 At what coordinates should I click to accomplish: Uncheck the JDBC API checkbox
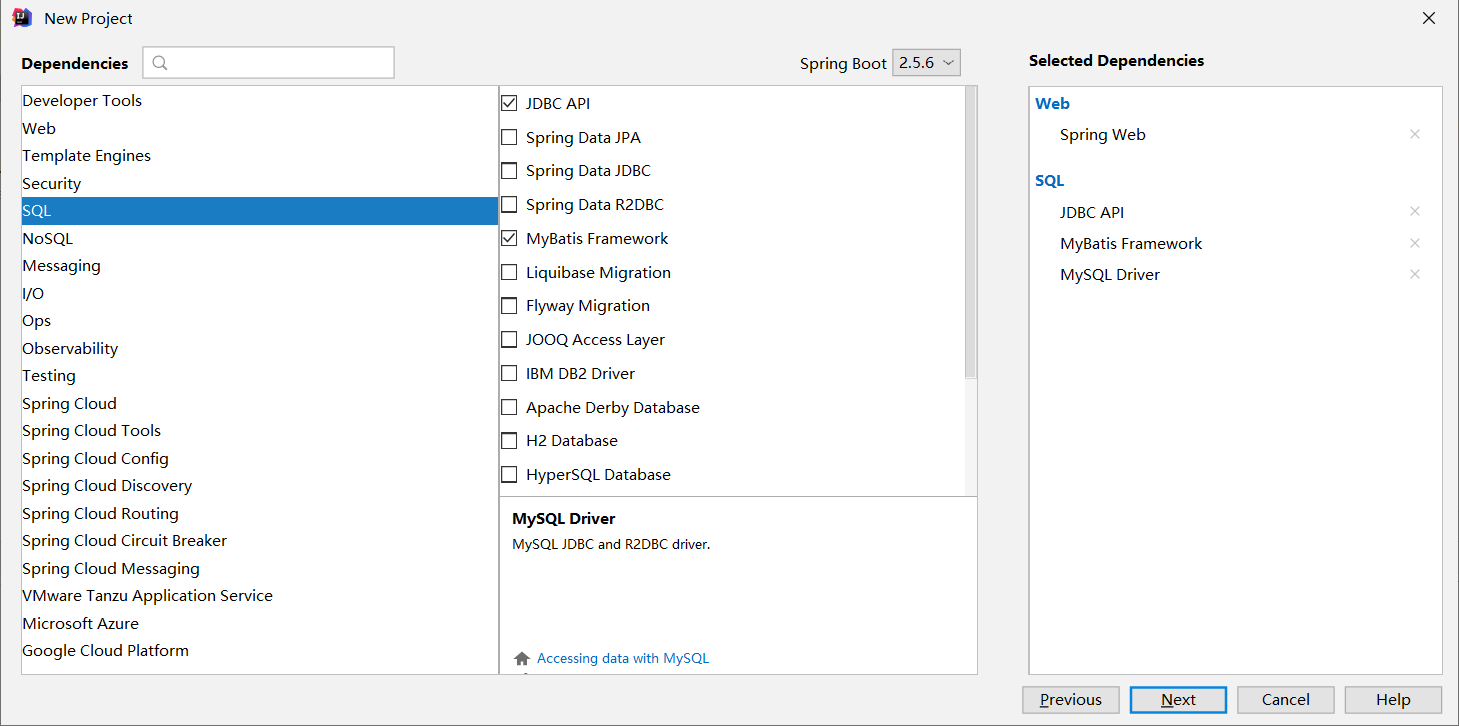coord(509,103)
